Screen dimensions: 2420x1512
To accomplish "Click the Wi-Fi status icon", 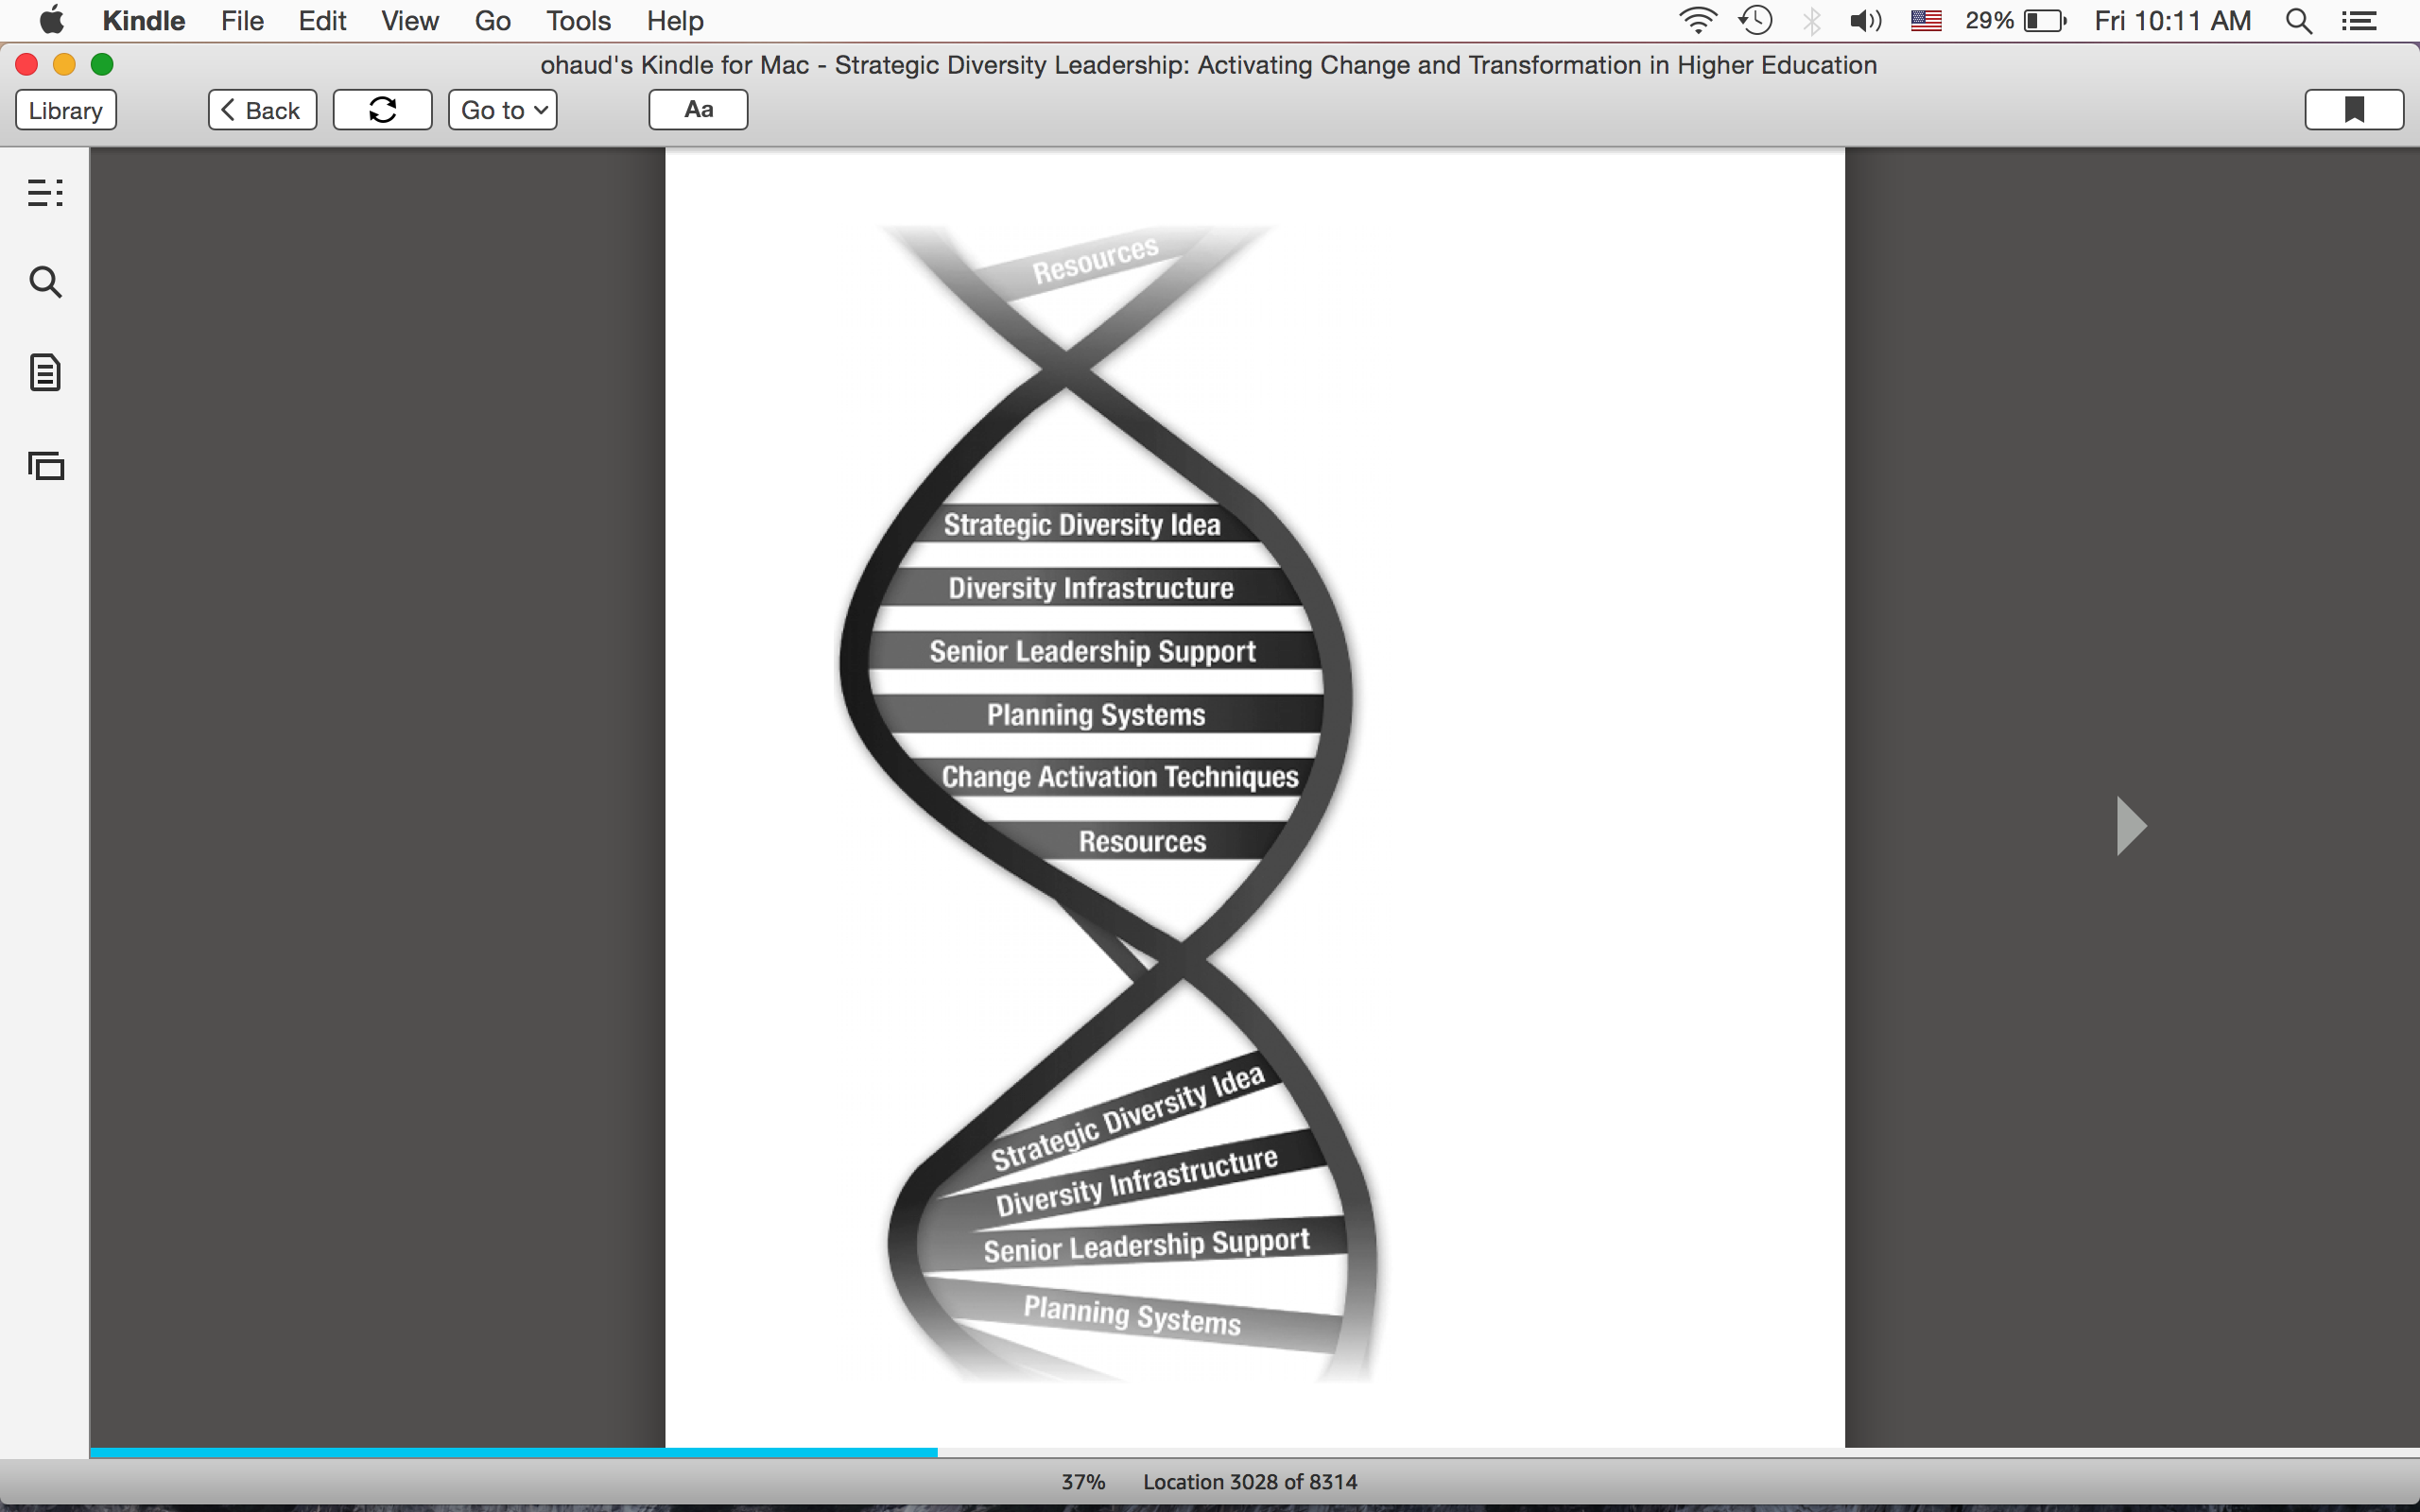I will (x=1697, y=20).
